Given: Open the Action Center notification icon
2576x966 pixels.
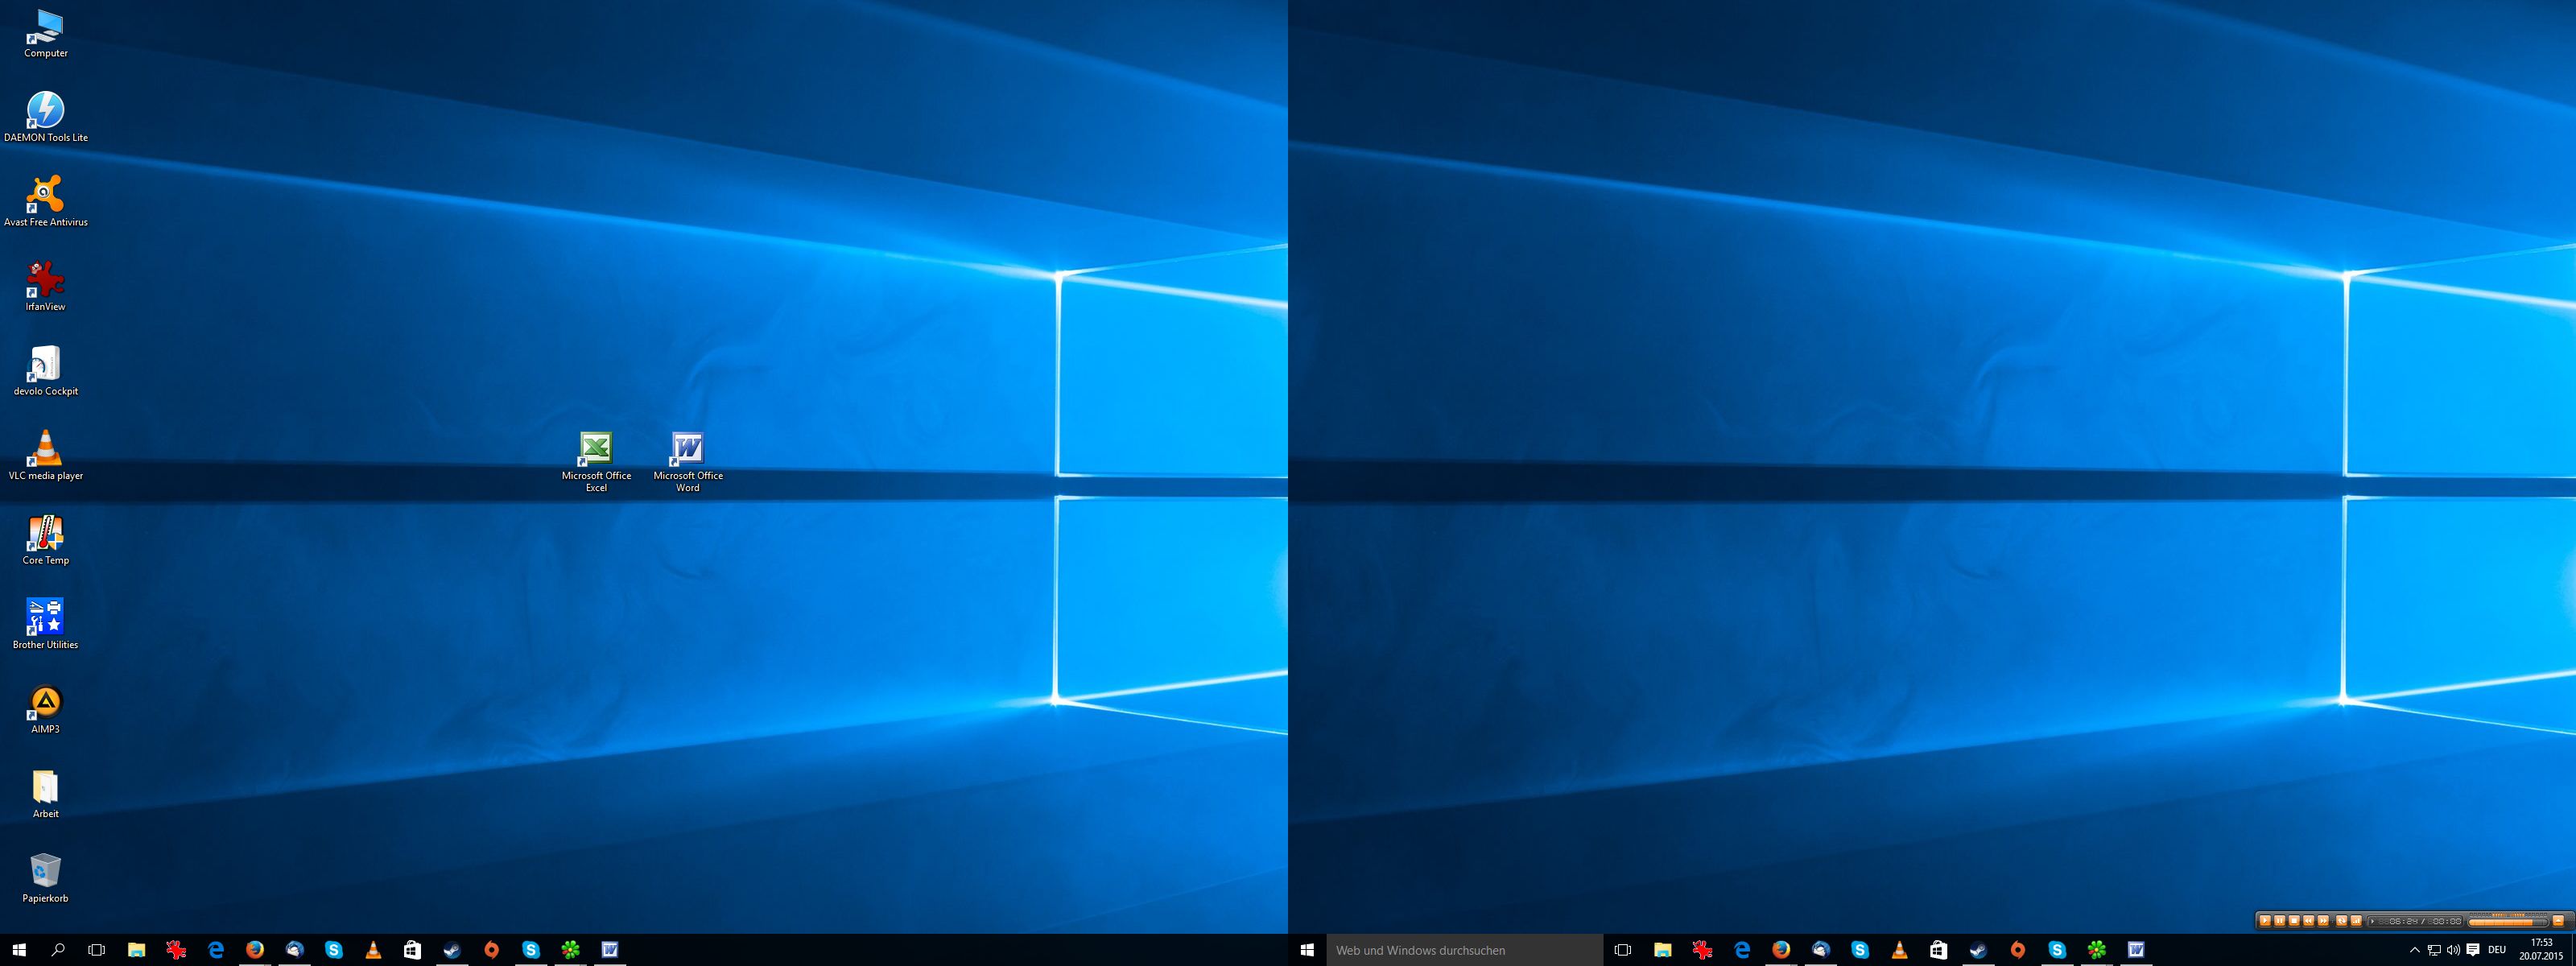Looking at the screenshot, I should (x=2473, y=950).
